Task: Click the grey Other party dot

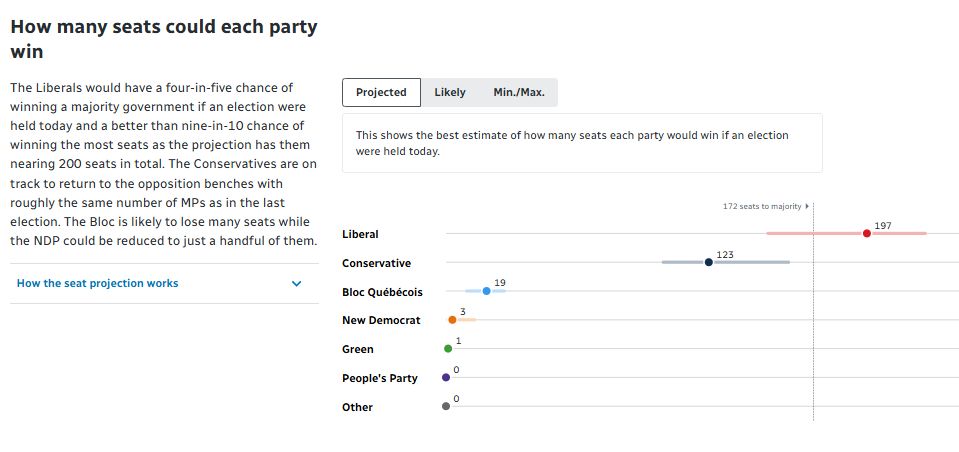Action: [445, 406]
